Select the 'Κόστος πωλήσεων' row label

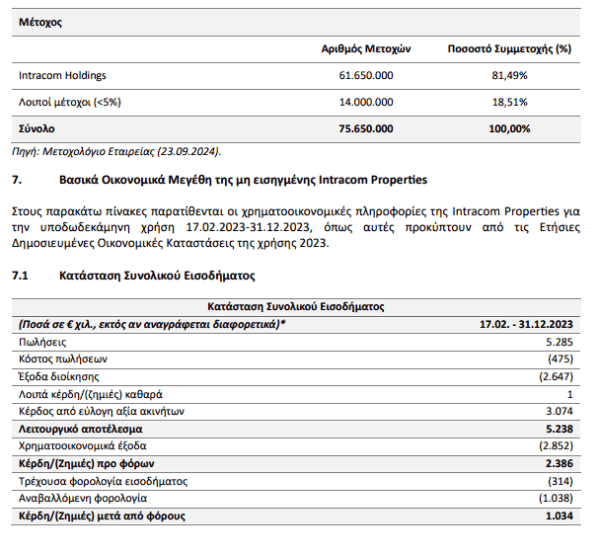pos(63,359)
